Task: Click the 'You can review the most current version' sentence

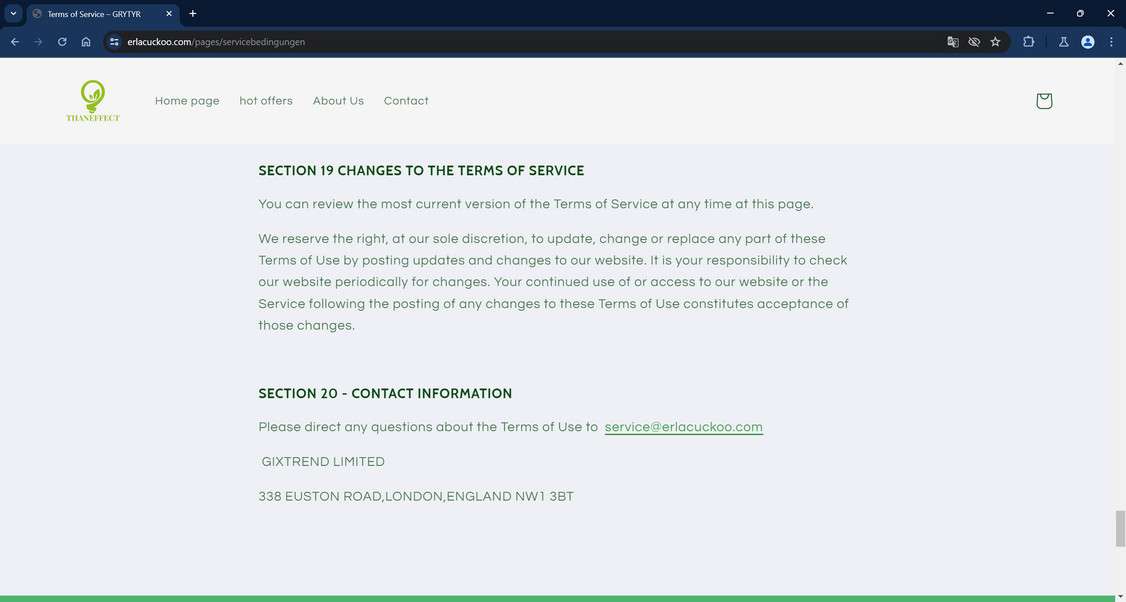Action: point(536,204)
